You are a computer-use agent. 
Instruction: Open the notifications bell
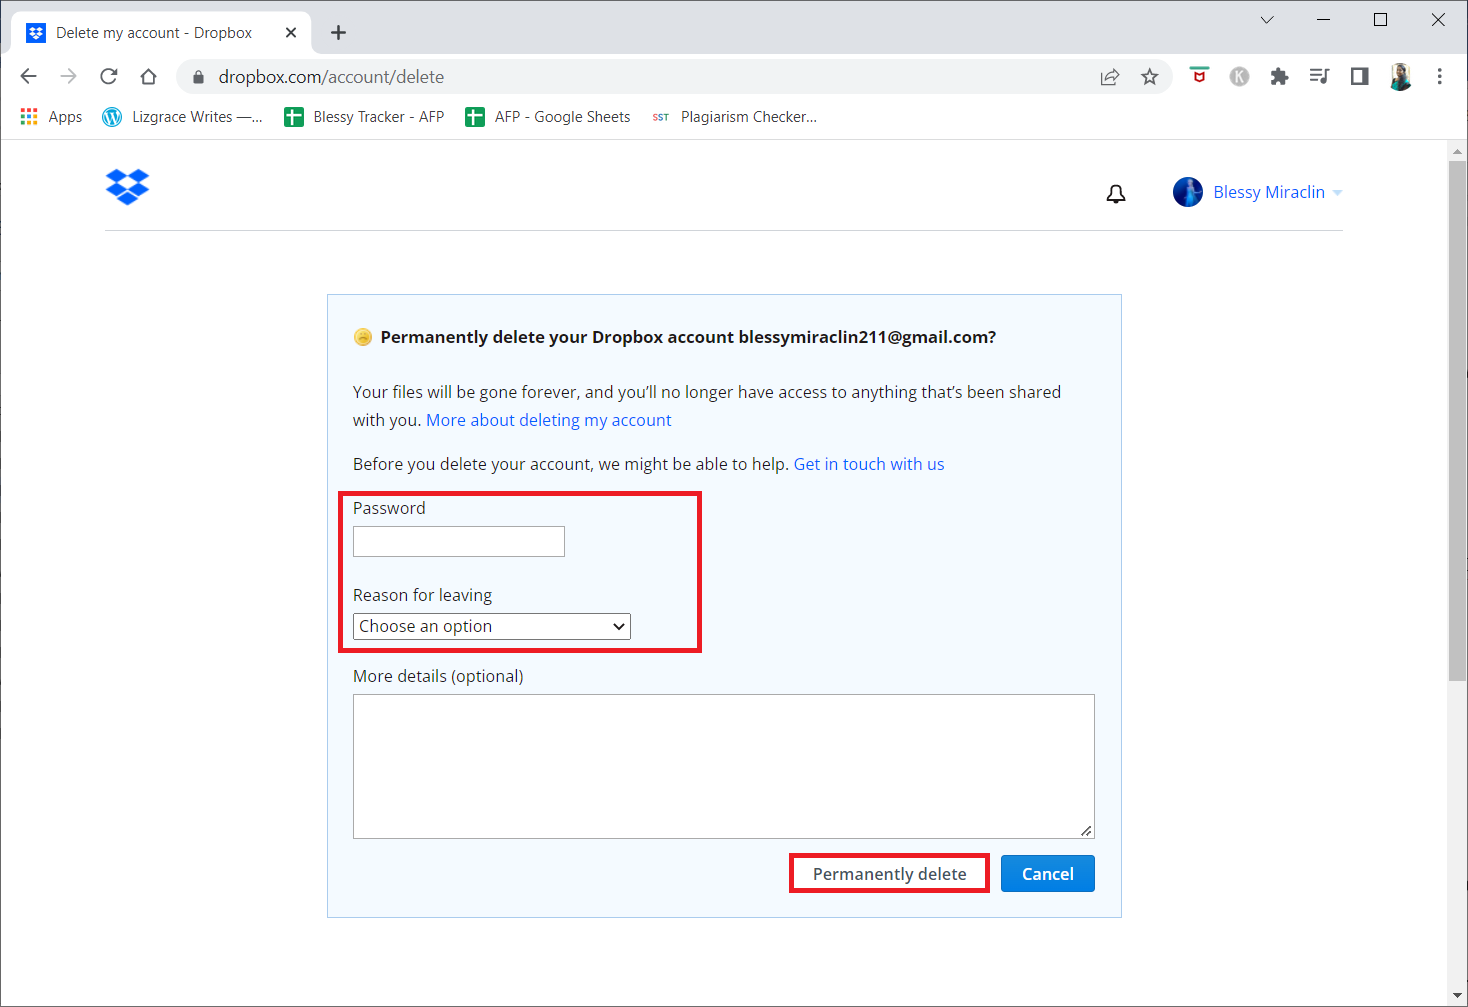point(1116,193)
